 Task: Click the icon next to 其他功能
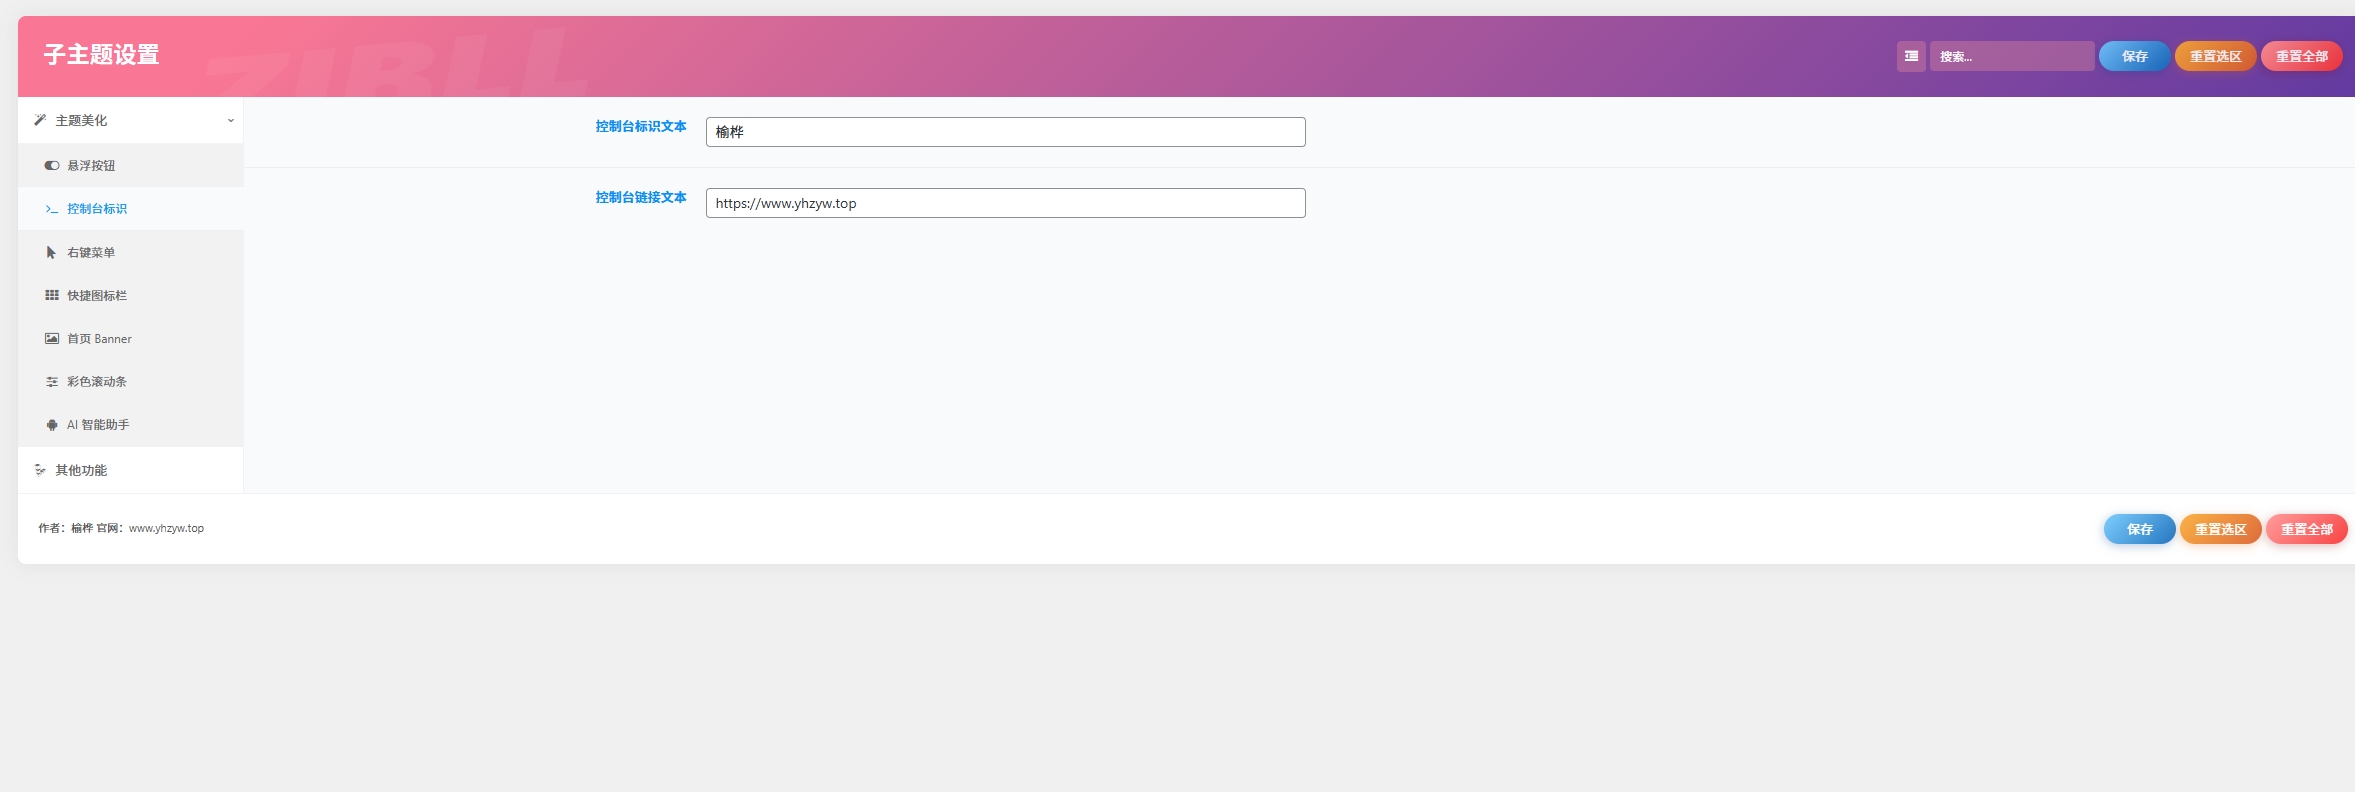(40, 470)
